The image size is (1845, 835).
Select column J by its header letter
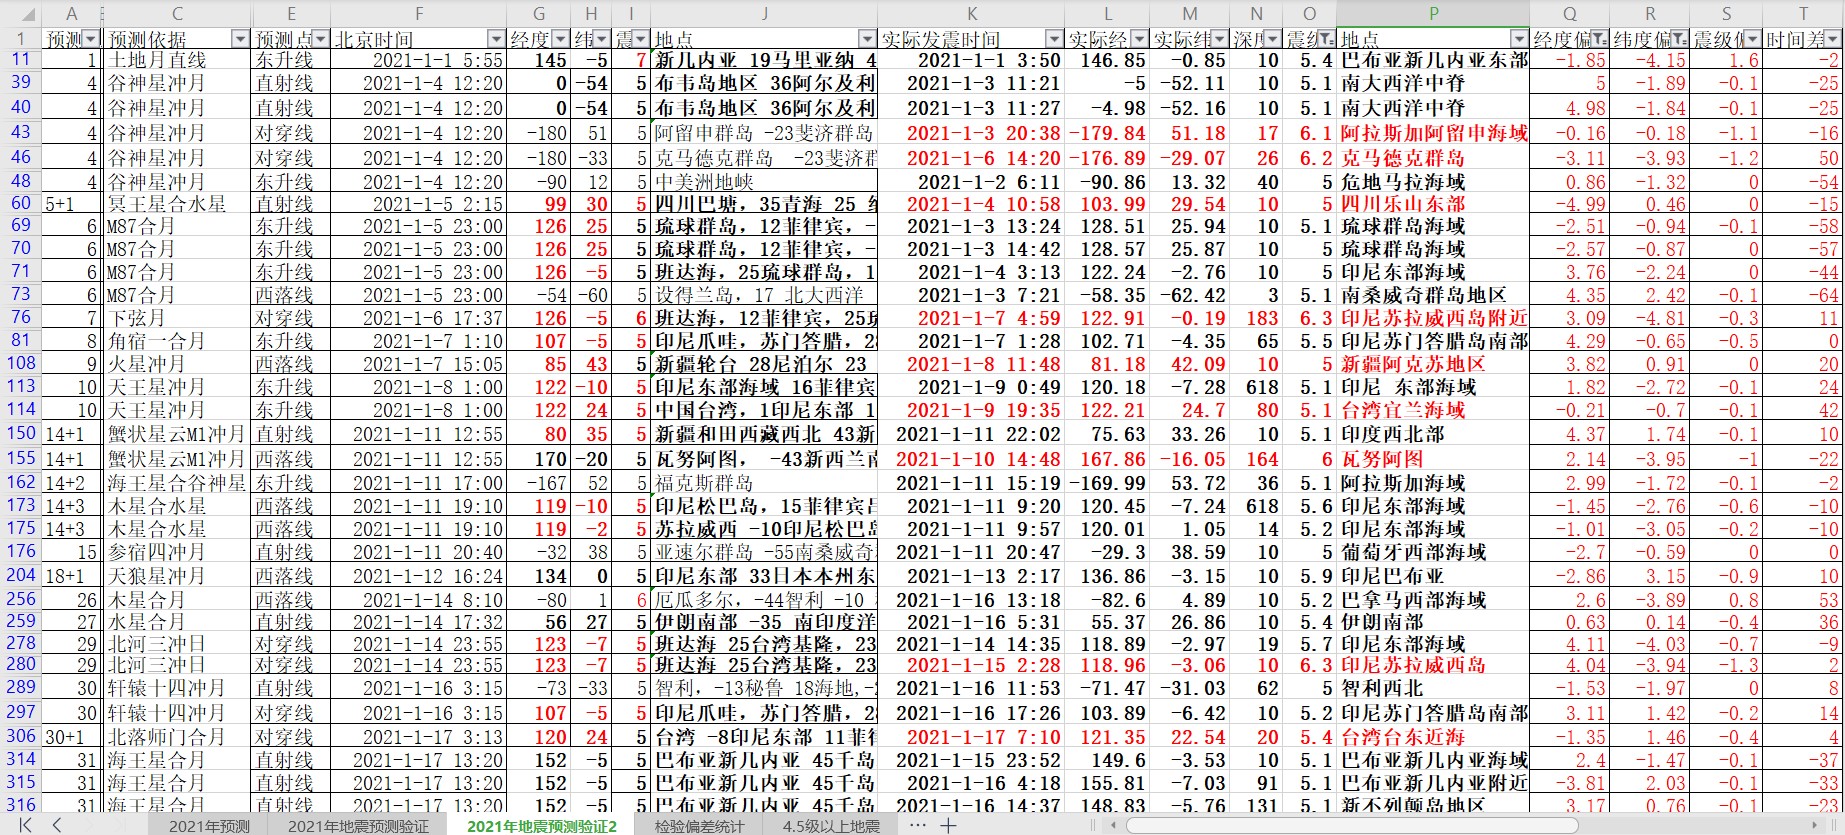764,14
